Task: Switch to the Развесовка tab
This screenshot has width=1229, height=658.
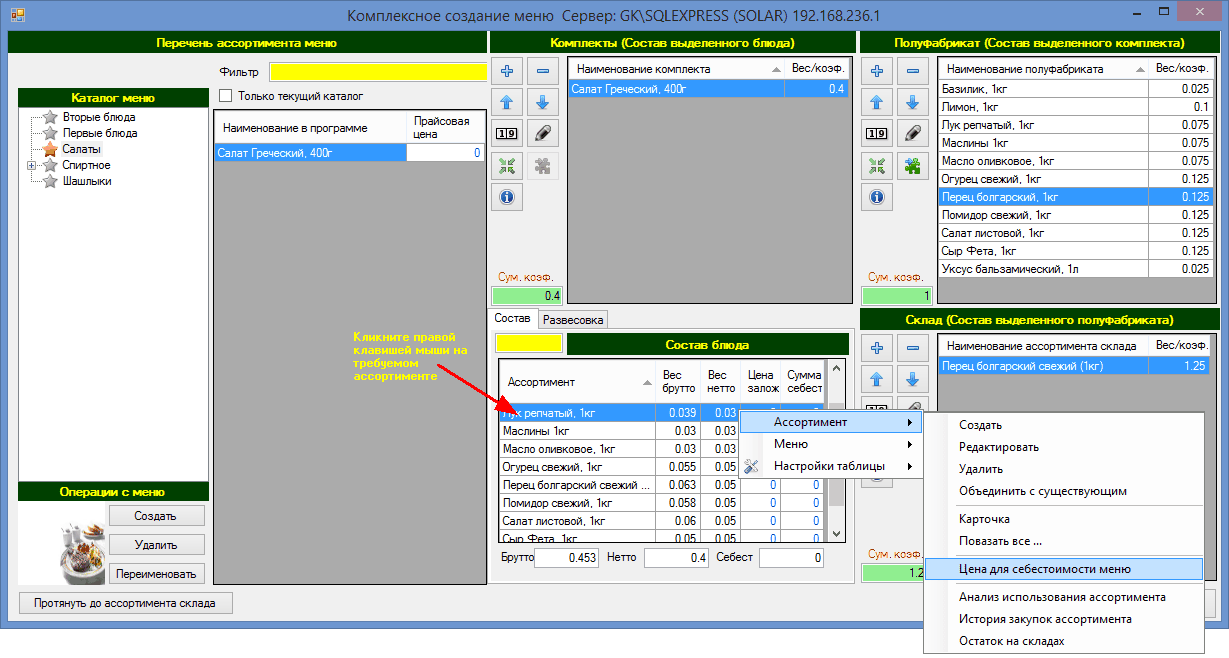Action: (573, 320)
